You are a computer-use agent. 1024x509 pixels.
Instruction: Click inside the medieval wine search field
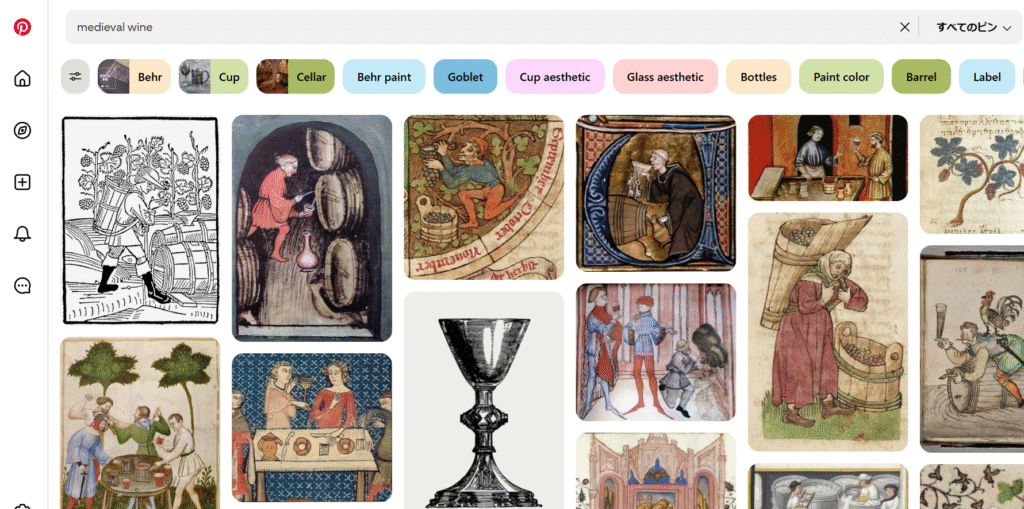point(483,27)
